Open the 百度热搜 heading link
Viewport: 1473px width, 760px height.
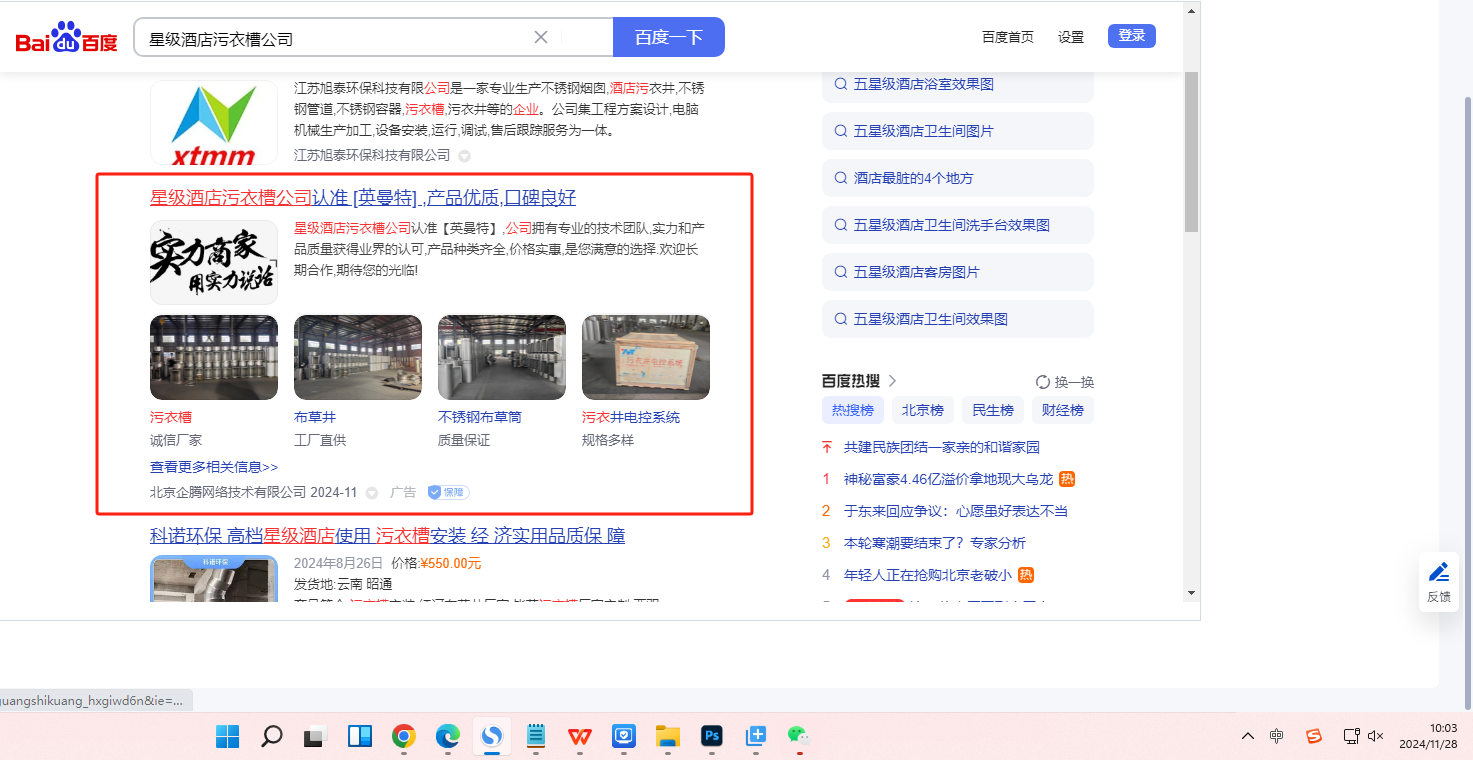coord(859,381)
